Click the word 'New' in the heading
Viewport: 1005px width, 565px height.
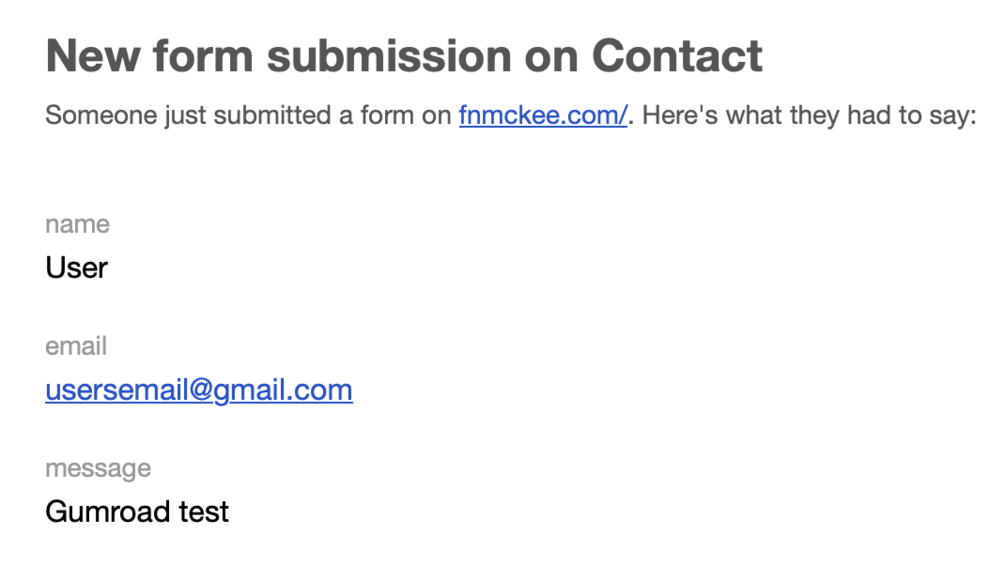pos(88,56)
